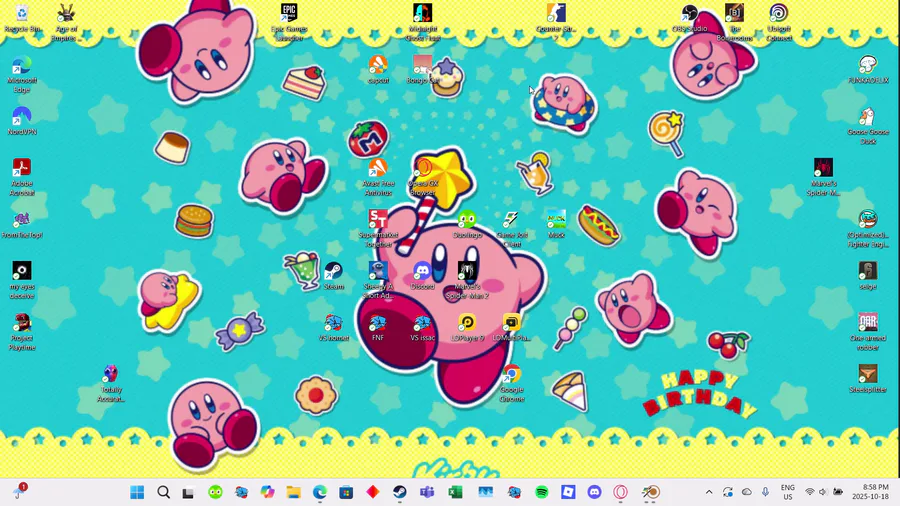Select Marvel's Spider-Man 2 desktop icon

point(467,281)
